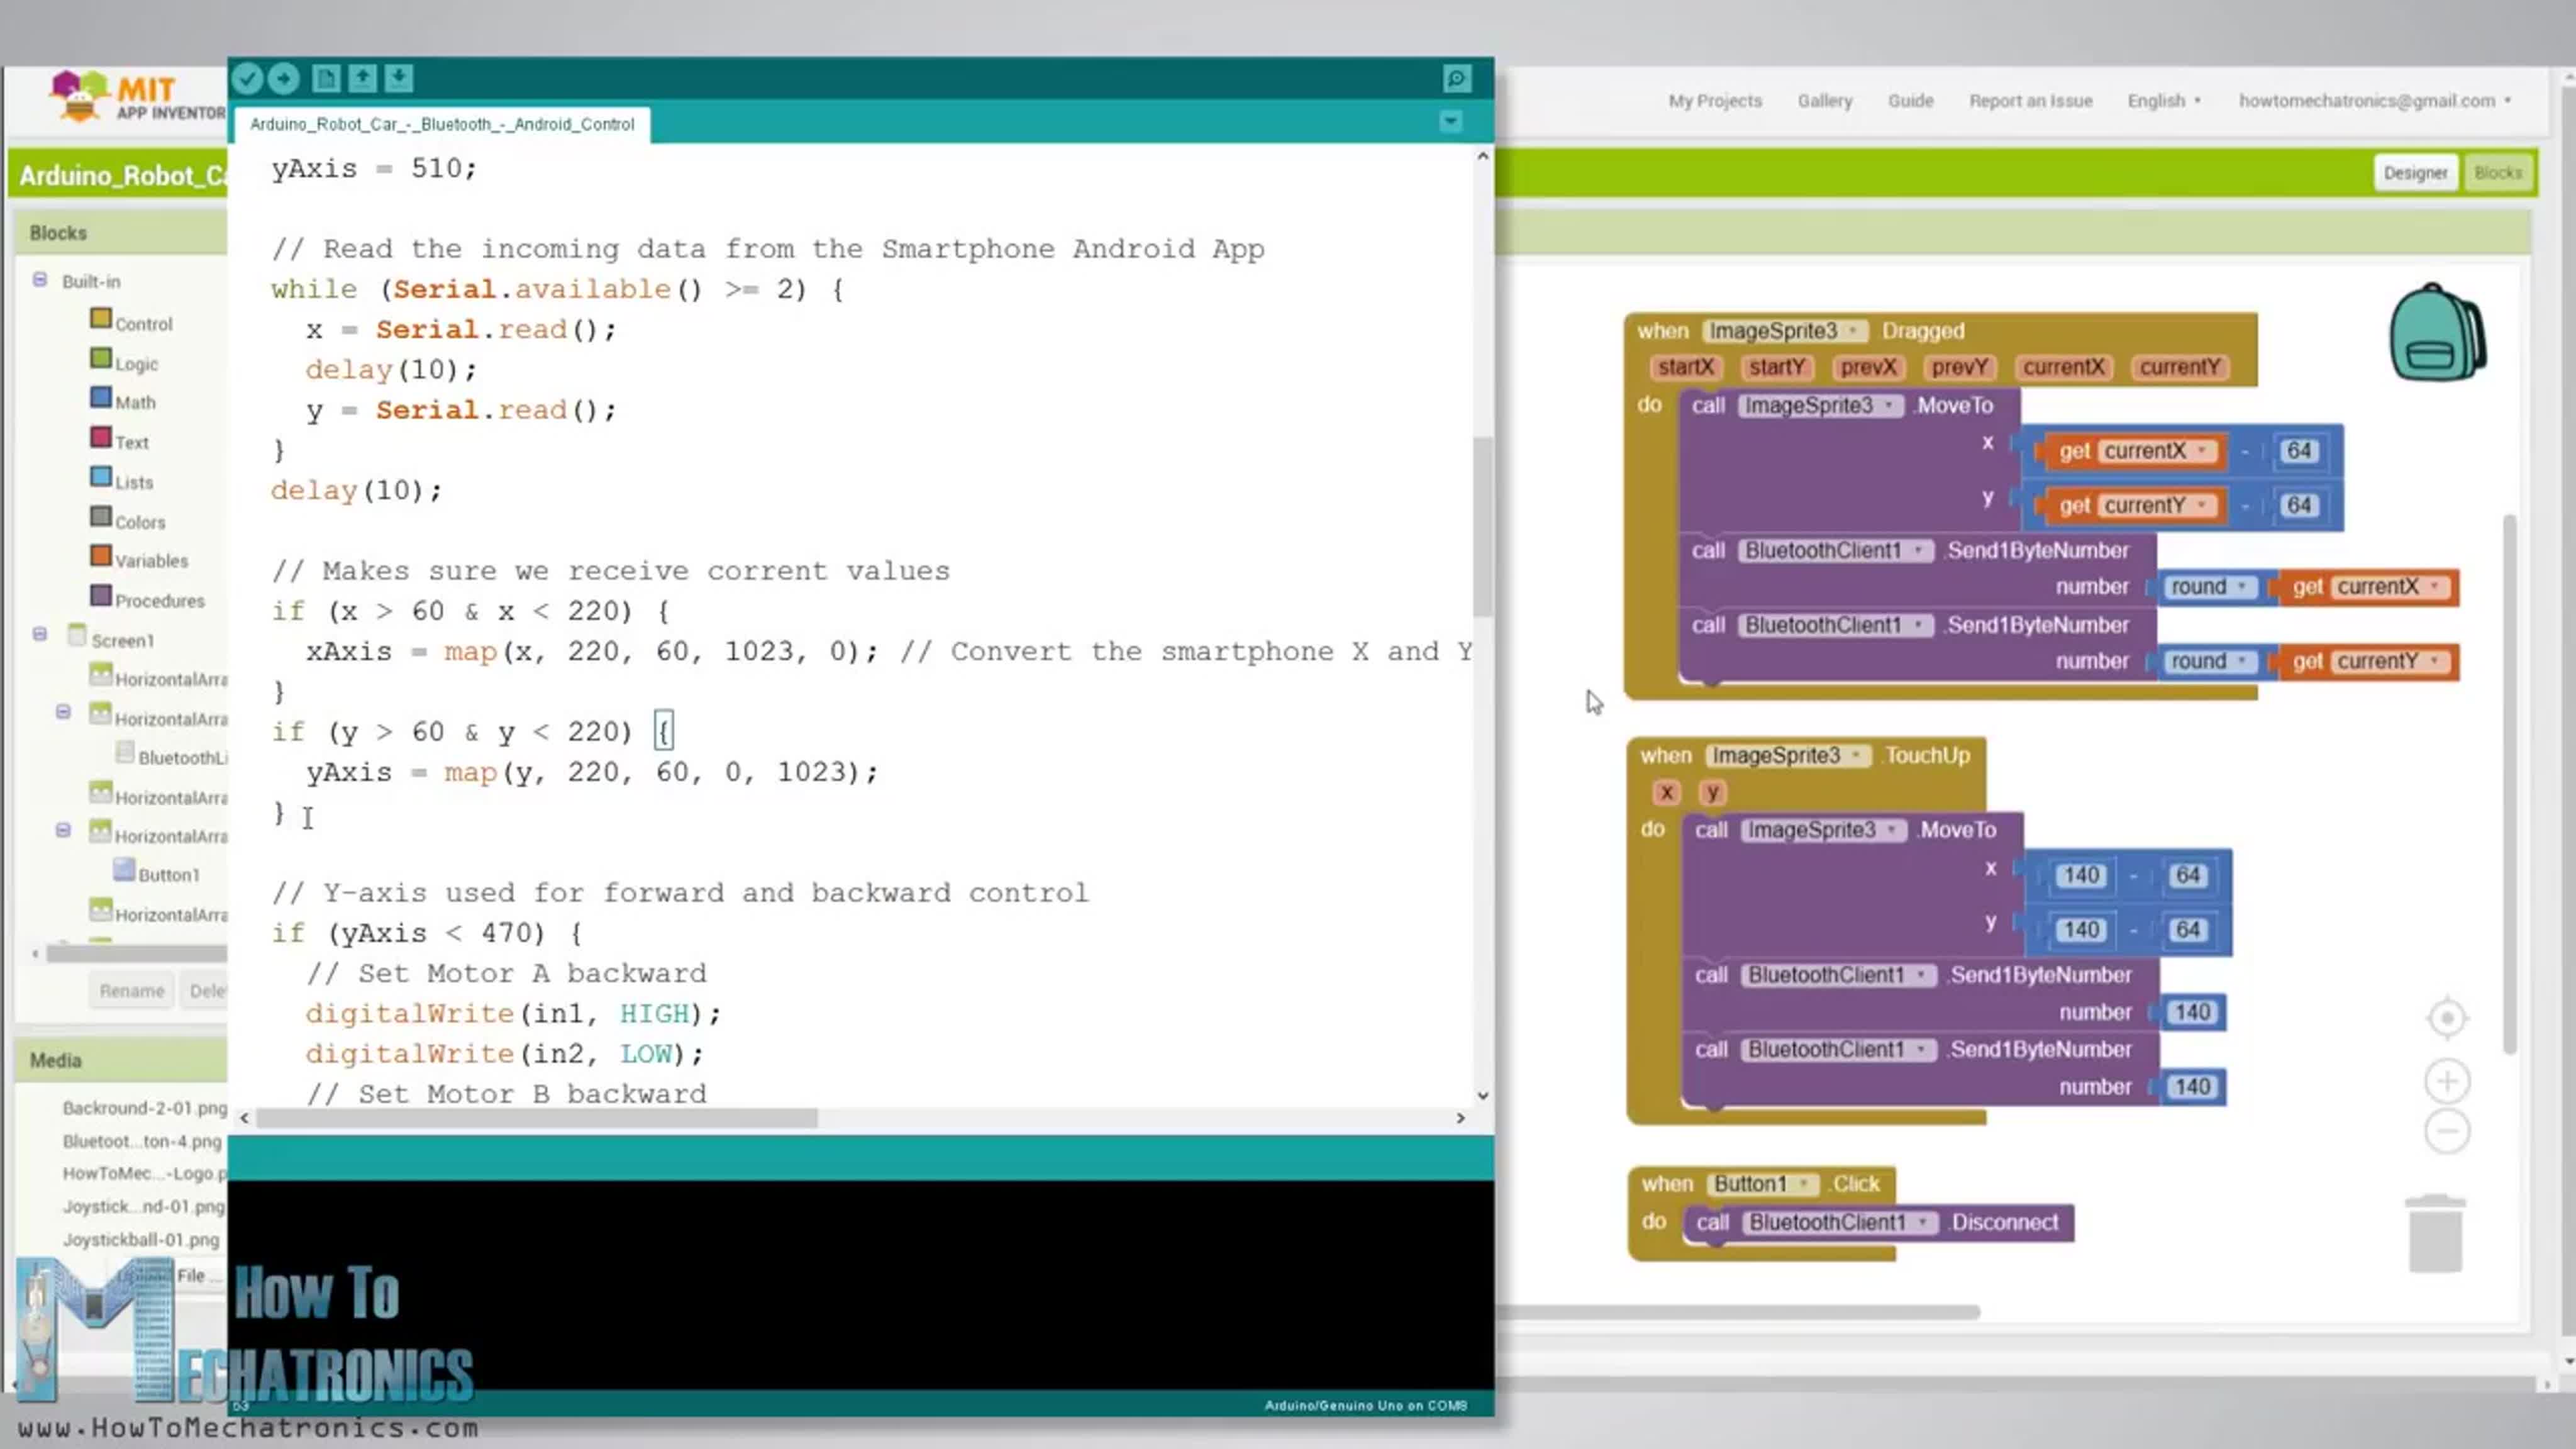Create a new sketch with New icon
Viewport: 2576px width, 1449px height.
tap(325, 78)
